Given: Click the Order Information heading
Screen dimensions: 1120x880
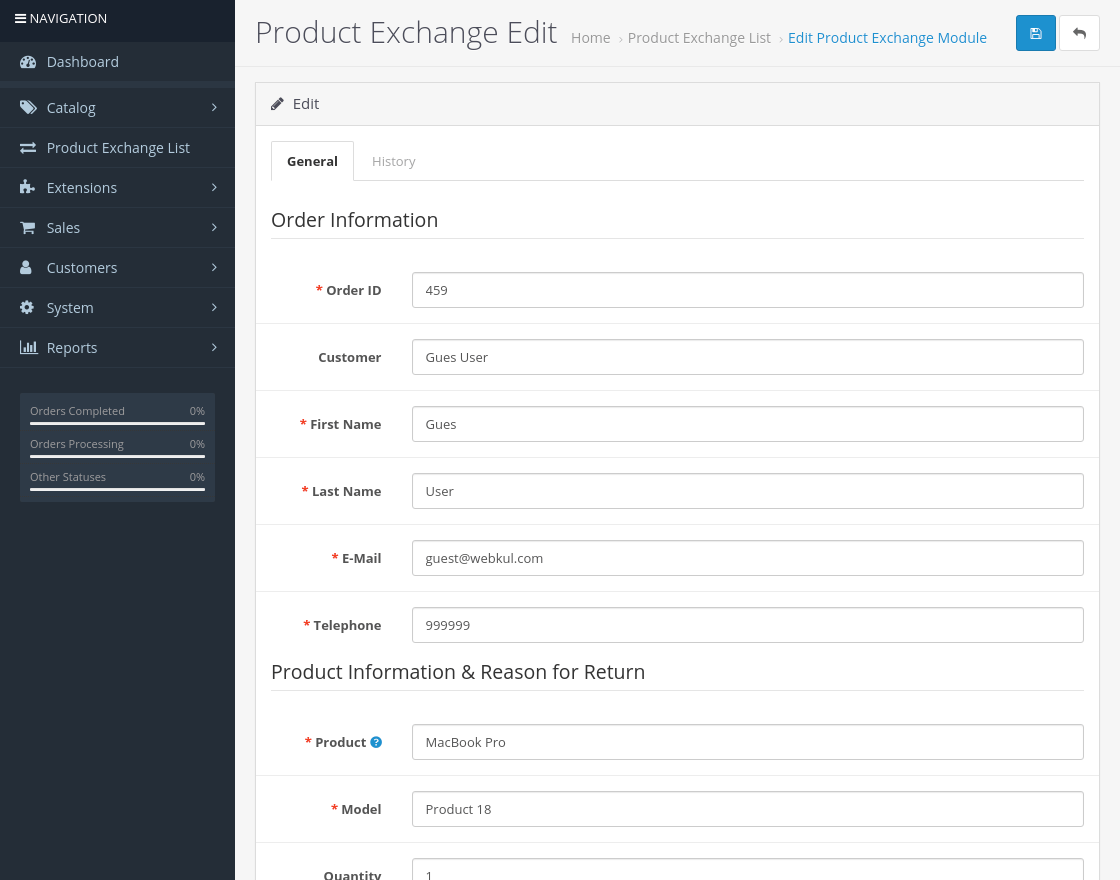Looking at the screenshot, I should click(x=354, y=220).
